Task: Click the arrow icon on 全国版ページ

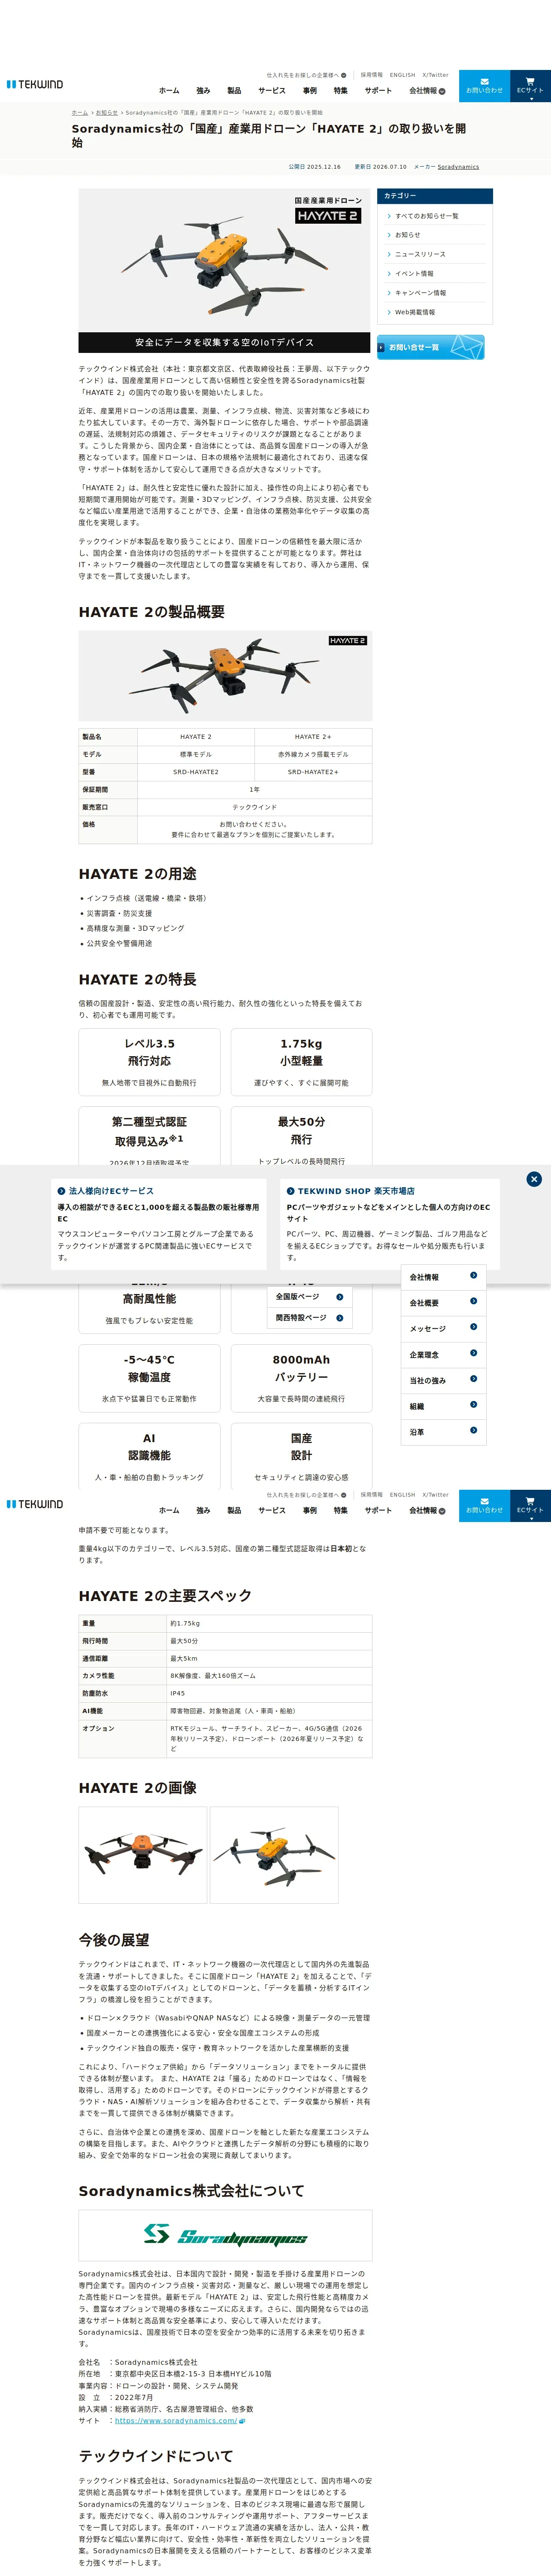Action: click(339, 1296)
